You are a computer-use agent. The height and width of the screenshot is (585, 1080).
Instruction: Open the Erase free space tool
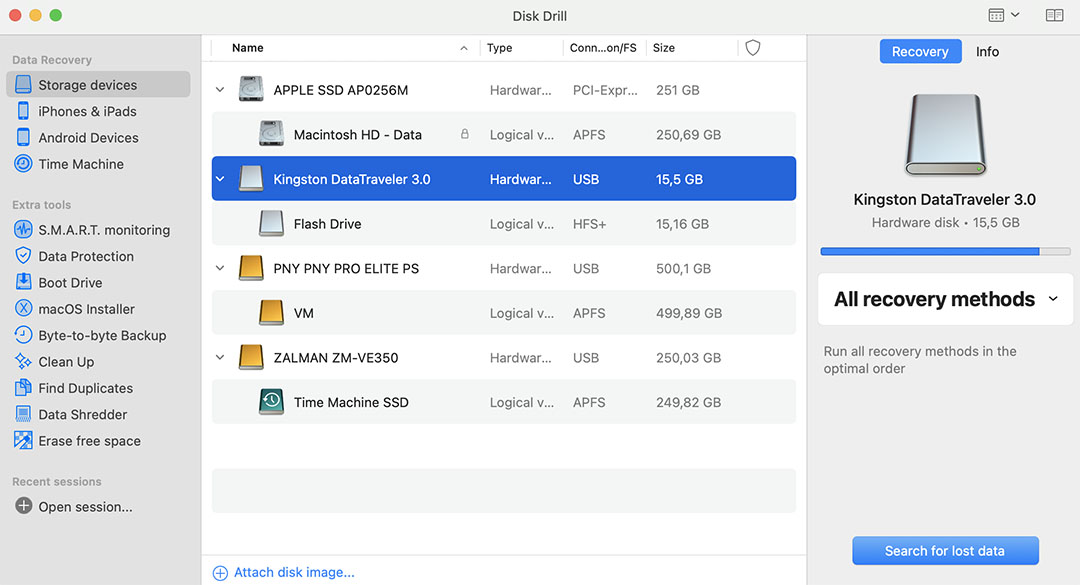pyautogui.click(x=90, y=441)
